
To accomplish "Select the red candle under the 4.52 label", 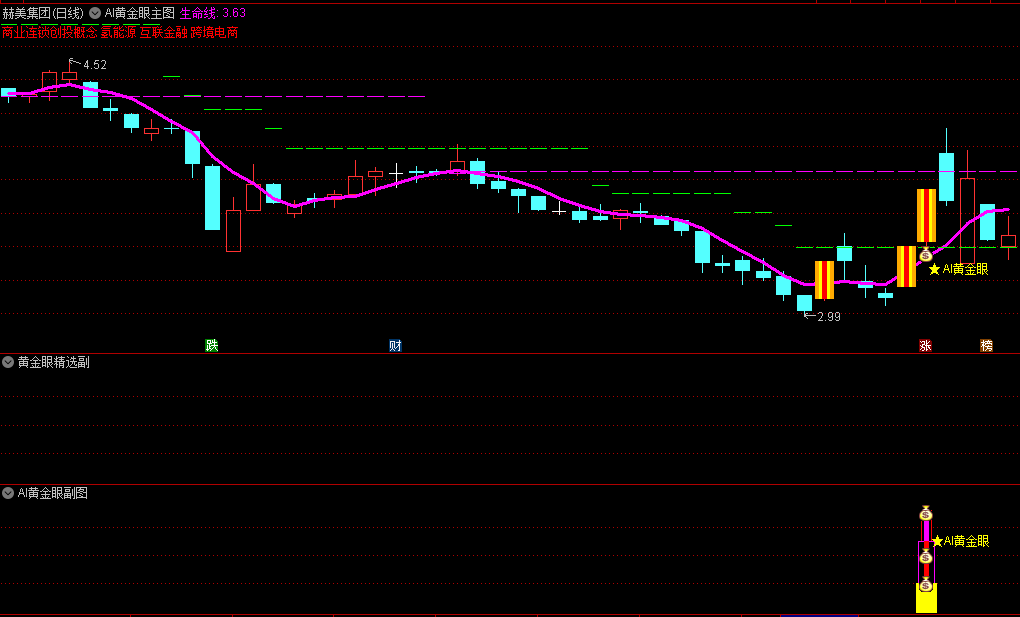I will [70, 74].
